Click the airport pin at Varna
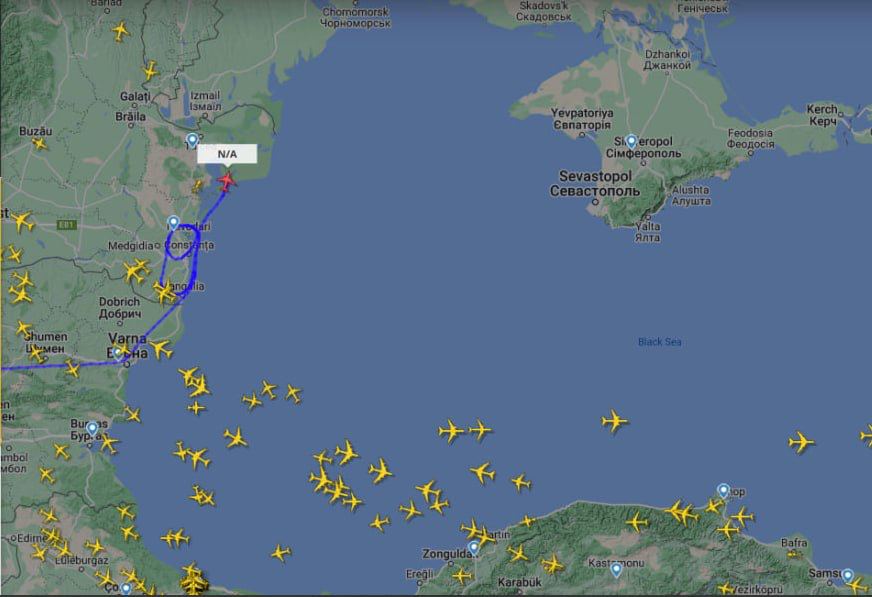The image size is (872, 597). (x=117, y=351)
